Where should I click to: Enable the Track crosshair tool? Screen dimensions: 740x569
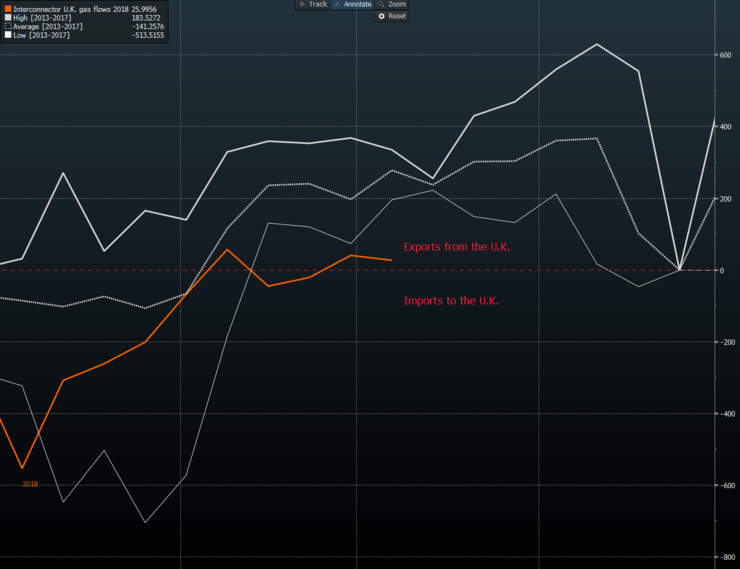coord(313,4)
